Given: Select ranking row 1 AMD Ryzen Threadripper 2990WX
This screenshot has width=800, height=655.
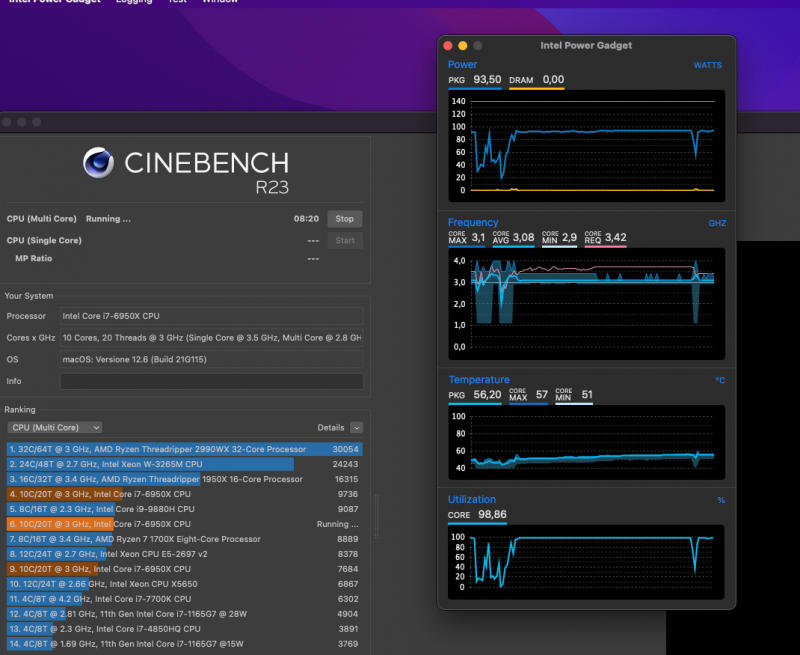Looking at the screenshot, I should pyautogui.click(x=185, y=449).
